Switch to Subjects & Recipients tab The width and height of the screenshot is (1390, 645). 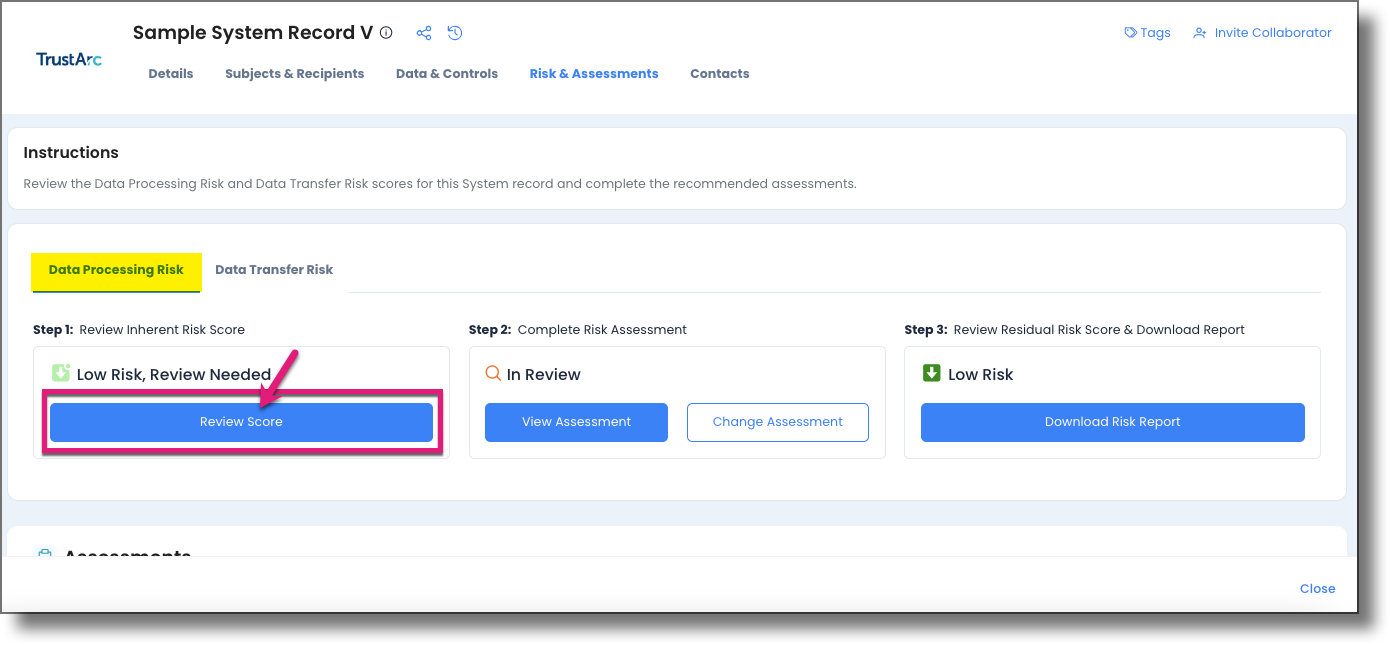coord(295,74)
